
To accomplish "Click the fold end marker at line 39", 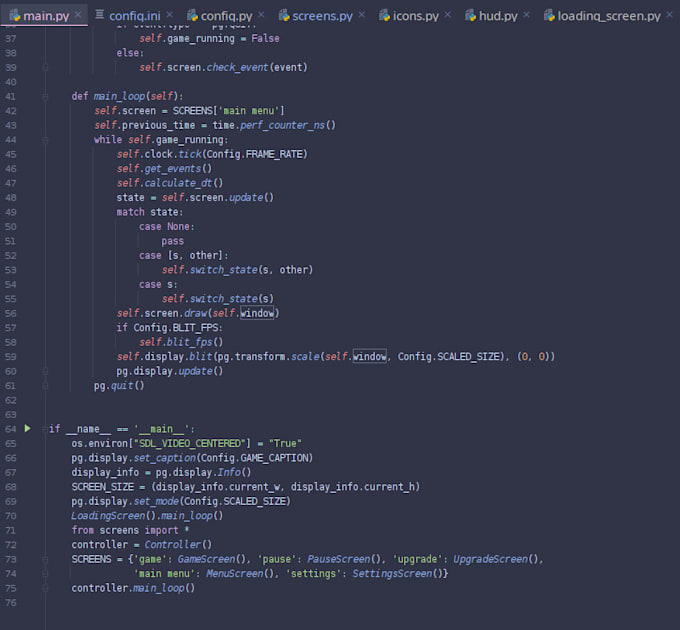I will pyautogui.click(x=45, y=68).
